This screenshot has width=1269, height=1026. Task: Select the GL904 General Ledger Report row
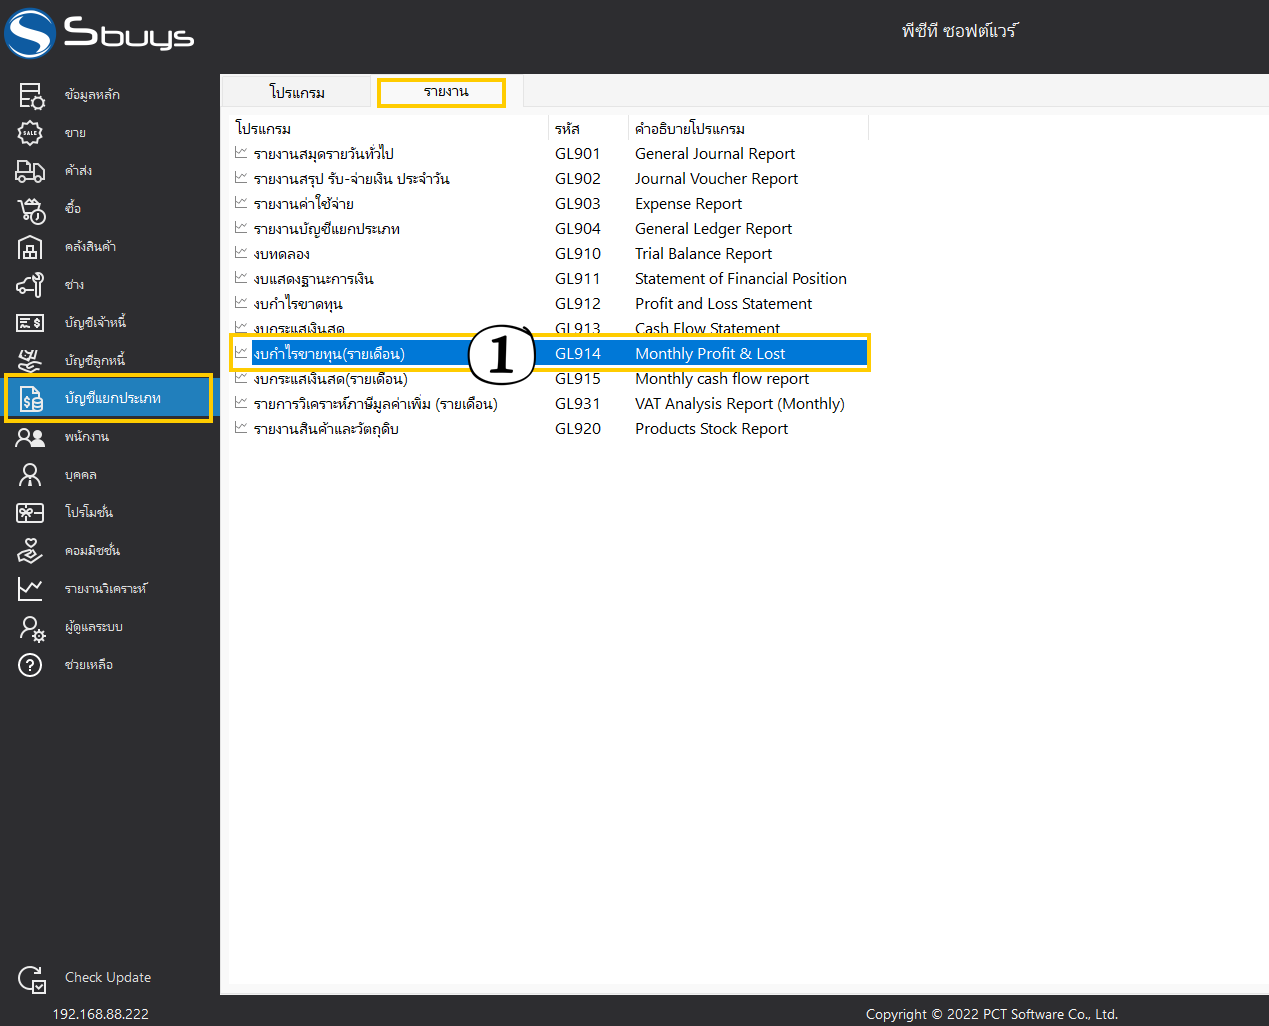click(x=549, y=229)
